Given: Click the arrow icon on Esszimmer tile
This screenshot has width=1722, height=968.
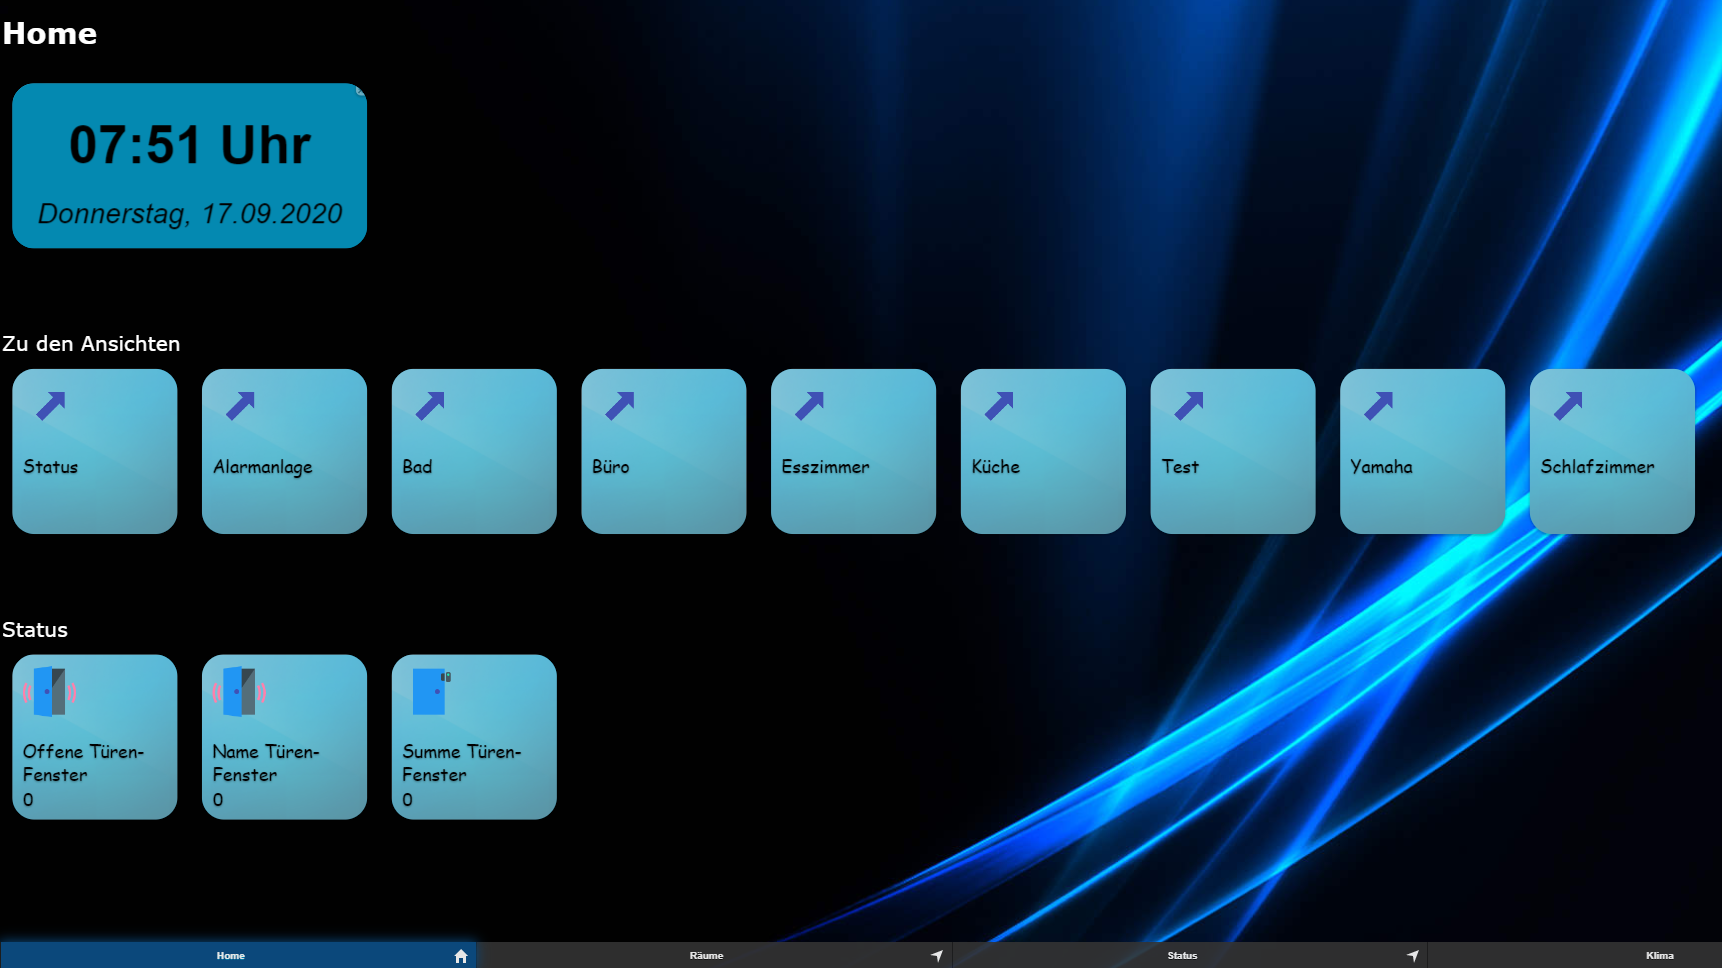Looking at the screenshot, I should (x=810, y=405).
